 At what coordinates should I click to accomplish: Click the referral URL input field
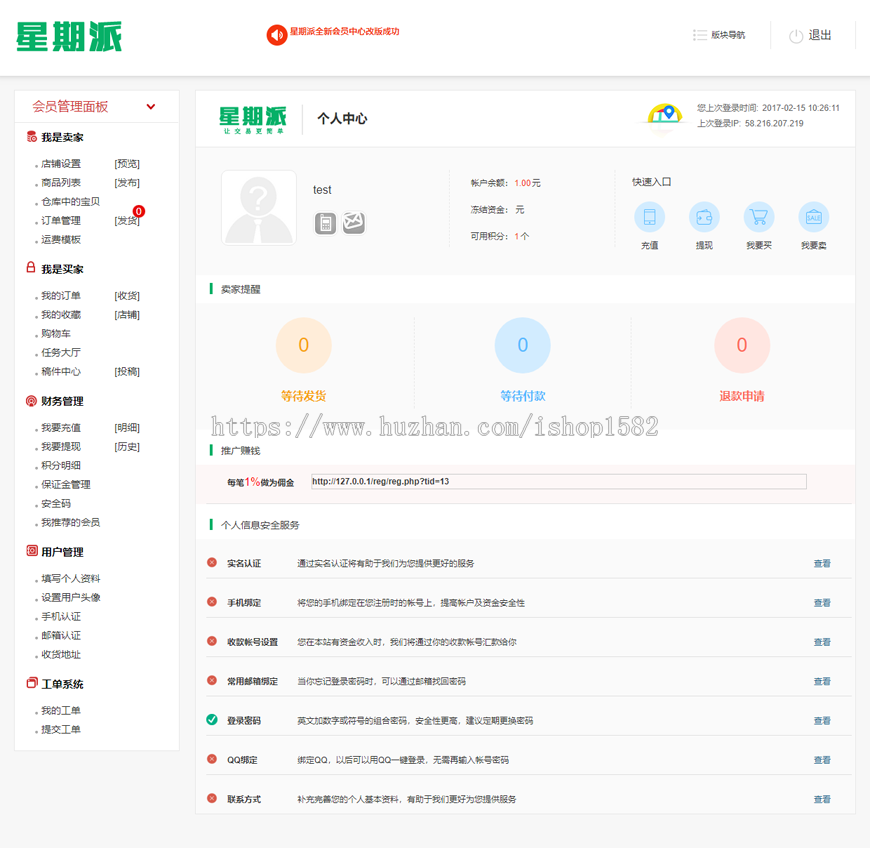558,482
